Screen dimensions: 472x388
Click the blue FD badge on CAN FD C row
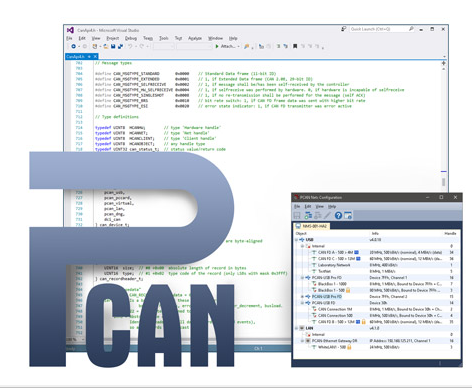tap(358, 259)
